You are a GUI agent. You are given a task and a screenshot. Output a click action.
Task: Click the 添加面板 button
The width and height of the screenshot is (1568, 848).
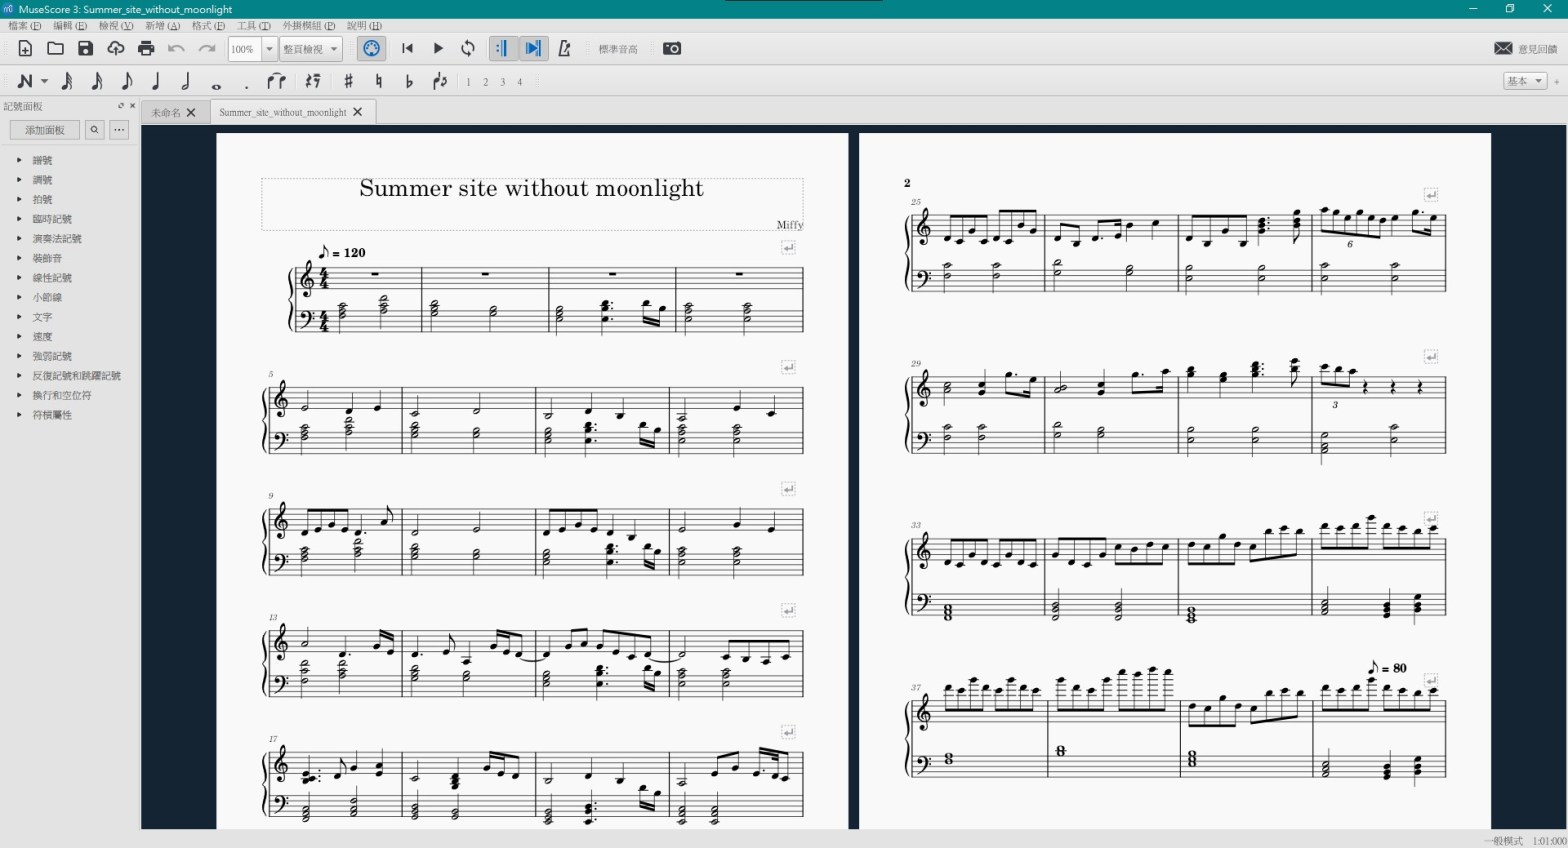[x=45, y=129]
